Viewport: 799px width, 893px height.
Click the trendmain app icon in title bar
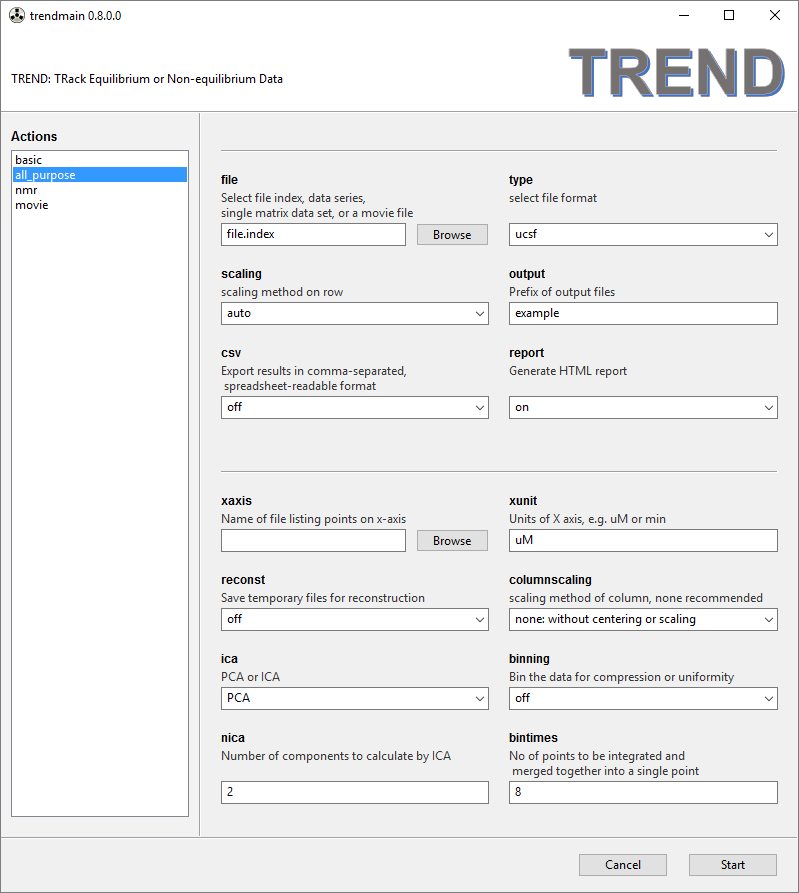[15, 16]
